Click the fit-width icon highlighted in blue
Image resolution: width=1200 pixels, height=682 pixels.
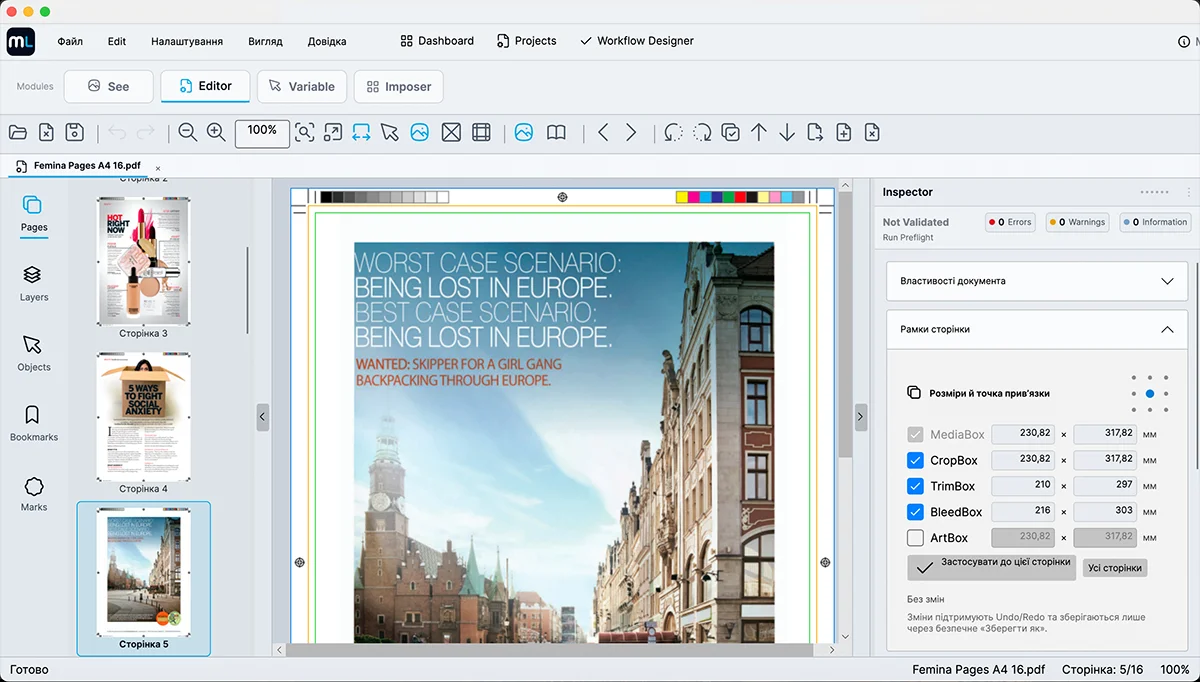pos(362,132)
